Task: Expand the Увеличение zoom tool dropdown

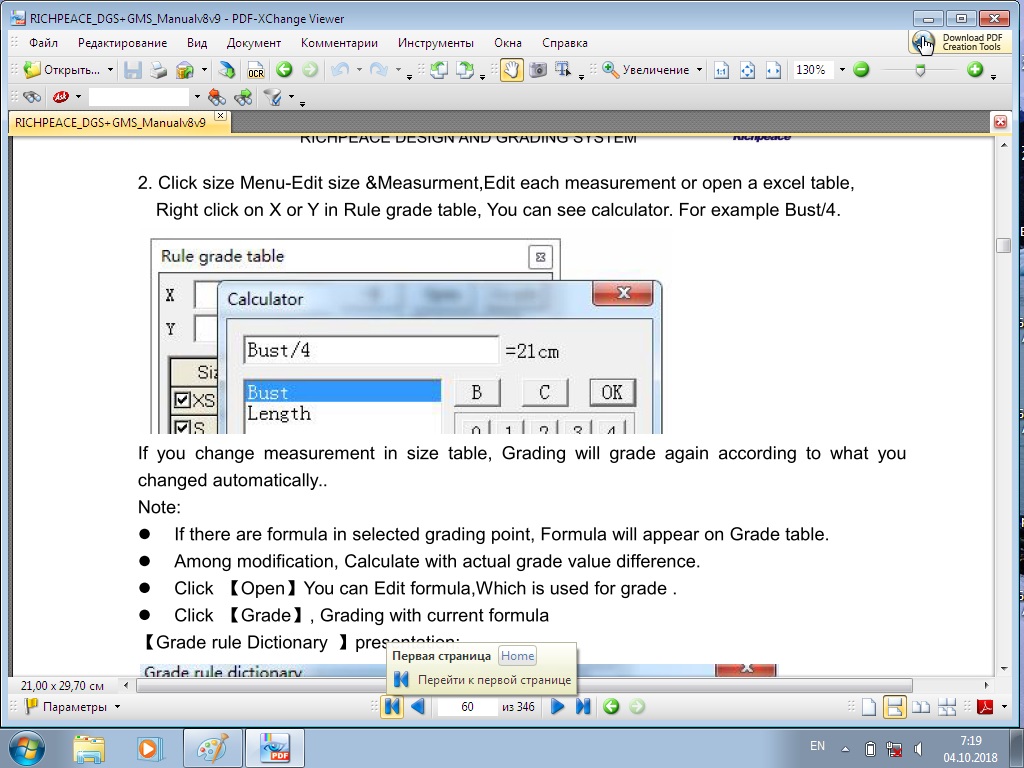Action: [699, 70]
